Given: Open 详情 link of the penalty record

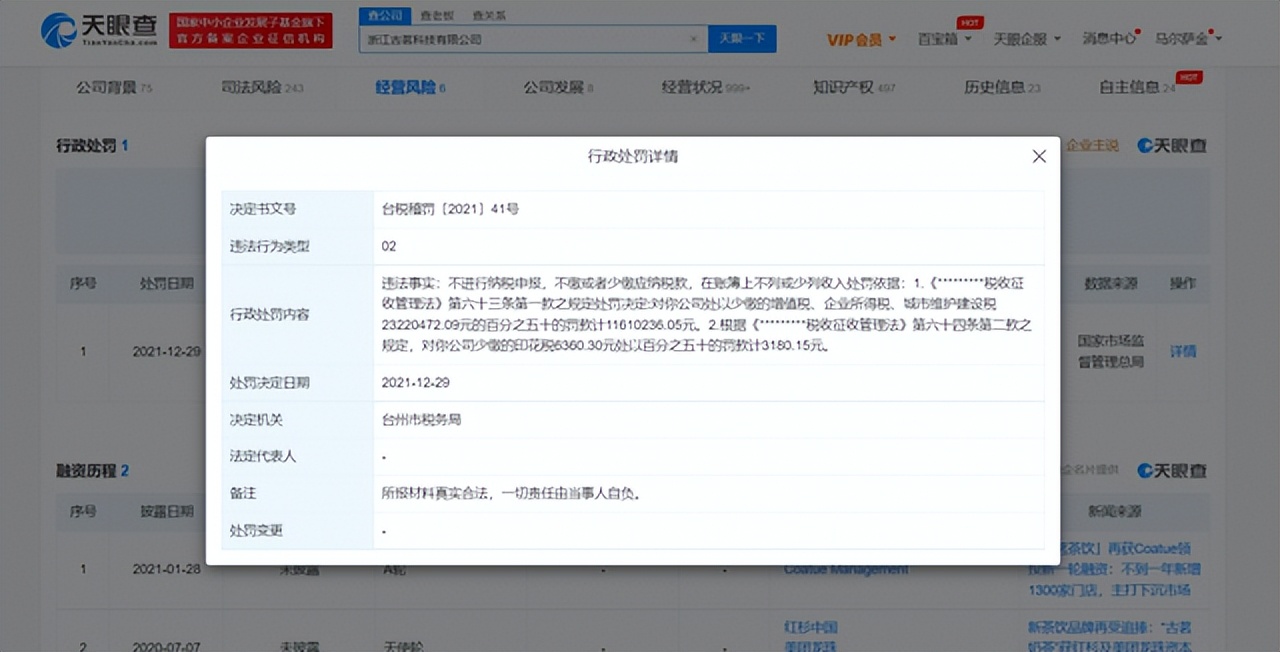Looking at the screenshot, I should pyautogui.click(x=1182, y=351).
